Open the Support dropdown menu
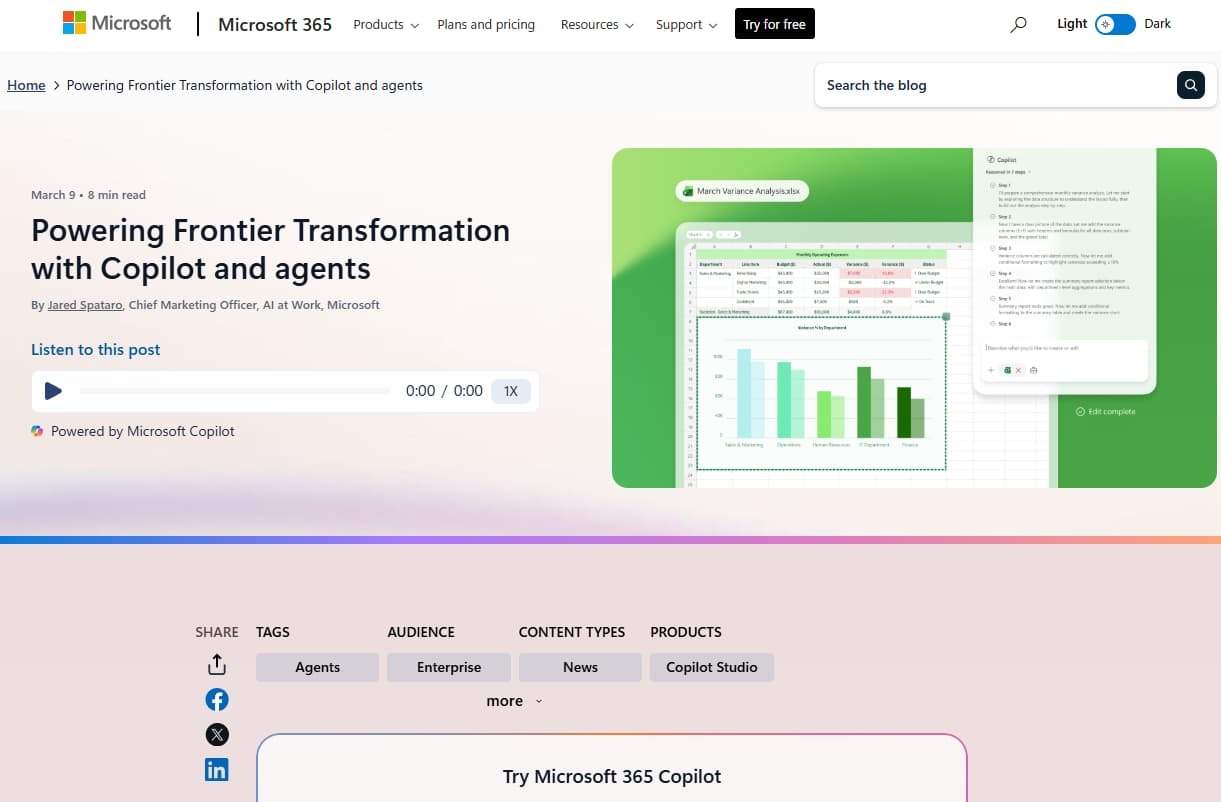1221x802 pixels. point(686,25)
